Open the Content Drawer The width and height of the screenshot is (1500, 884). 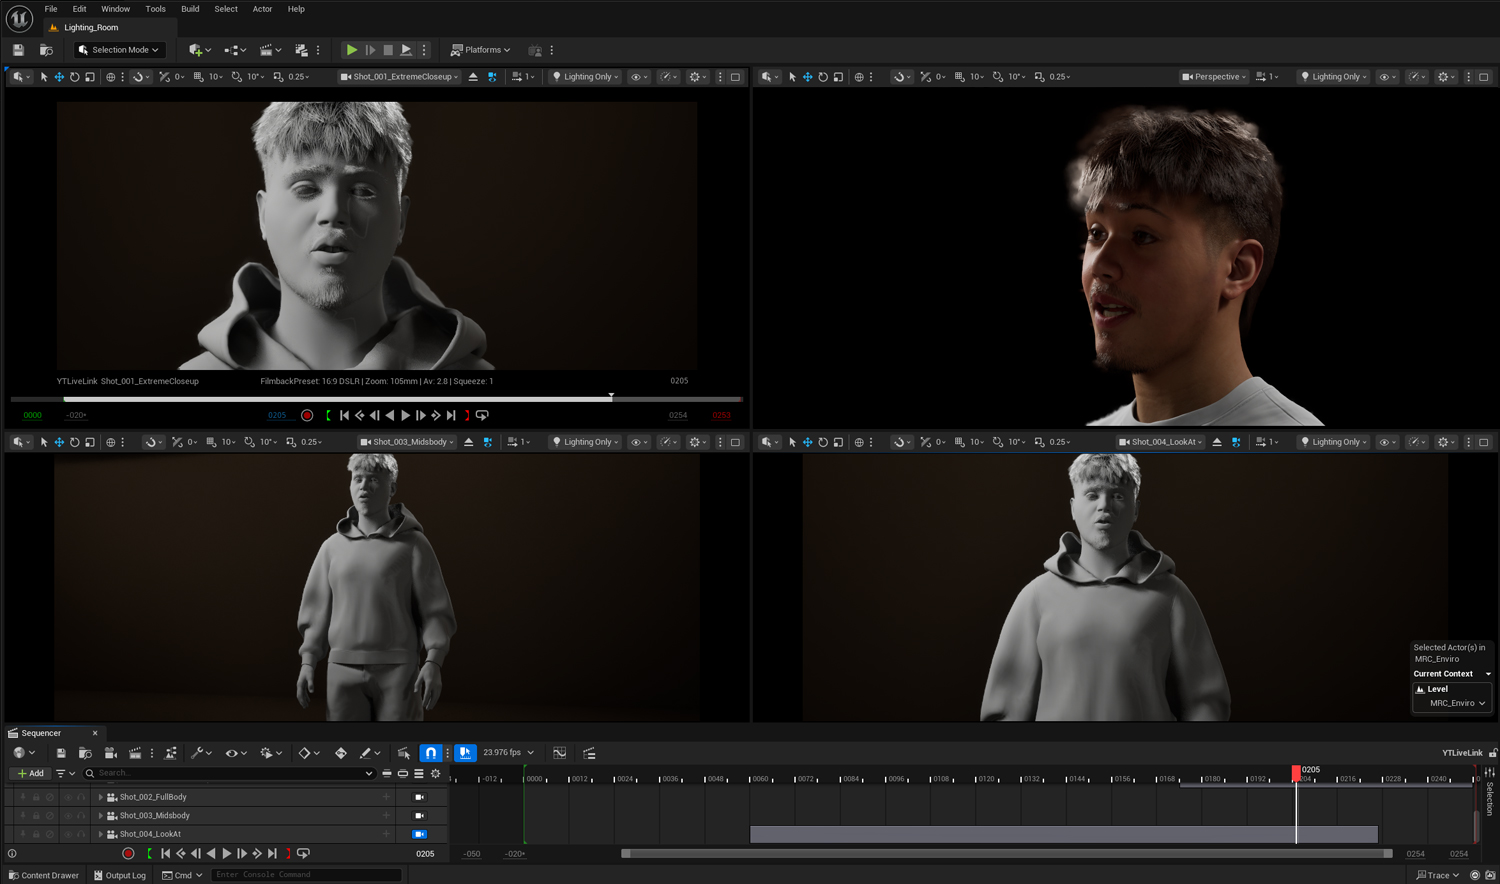(43, 875)
